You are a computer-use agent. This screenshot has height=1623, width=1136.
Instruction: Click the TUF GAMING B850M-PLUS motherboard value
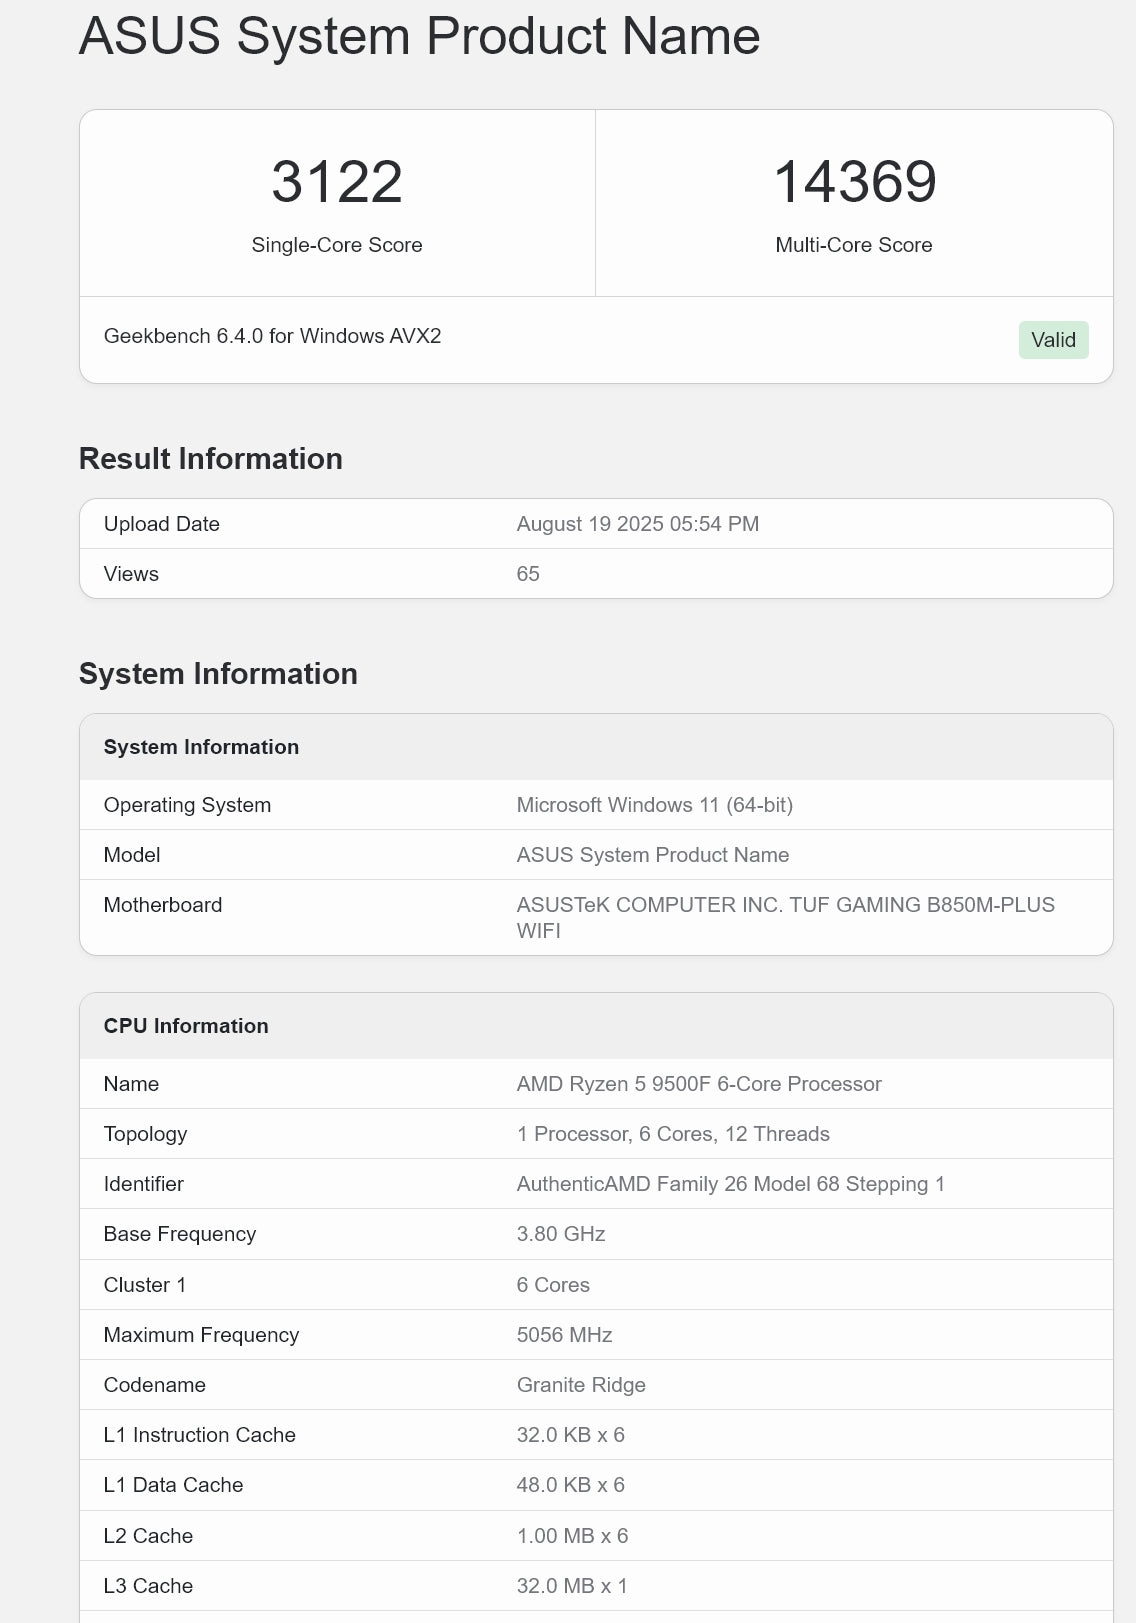click(785, 906)
